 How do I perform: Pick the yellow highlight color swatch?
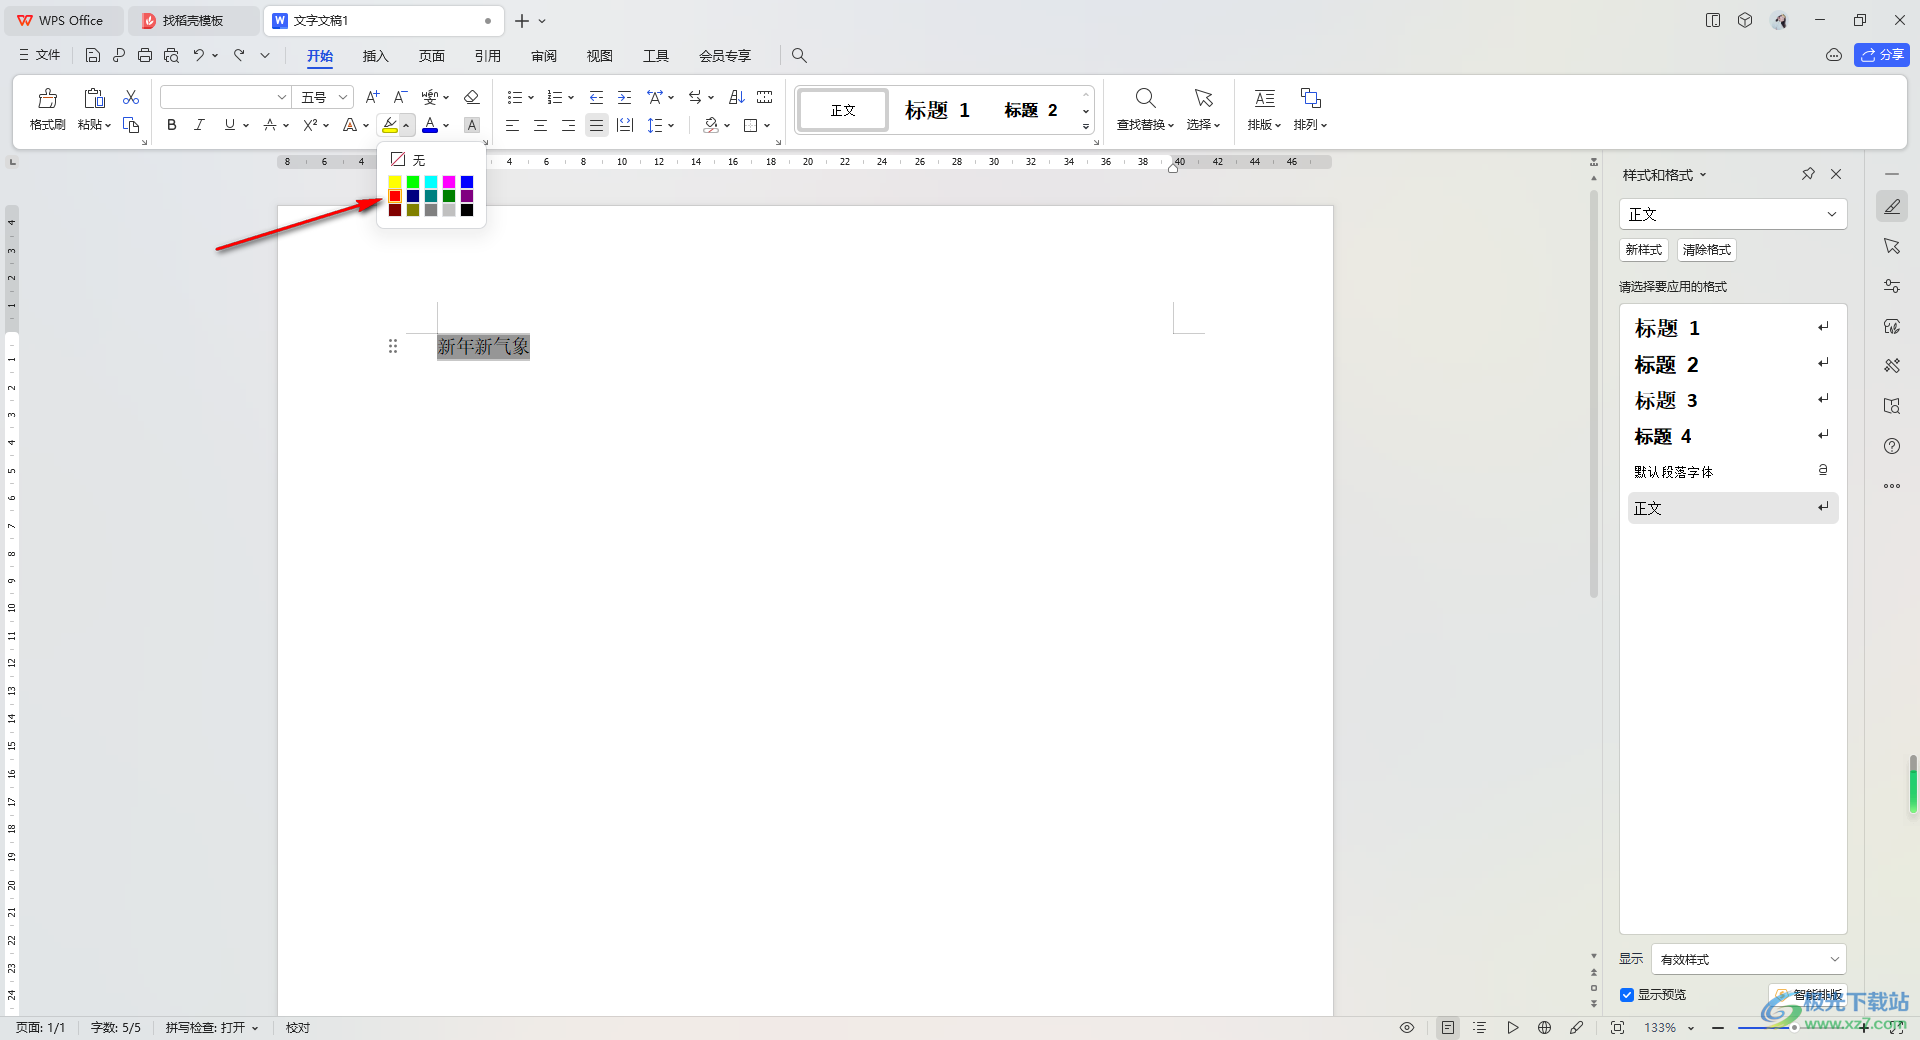click(x=395, y=182)
